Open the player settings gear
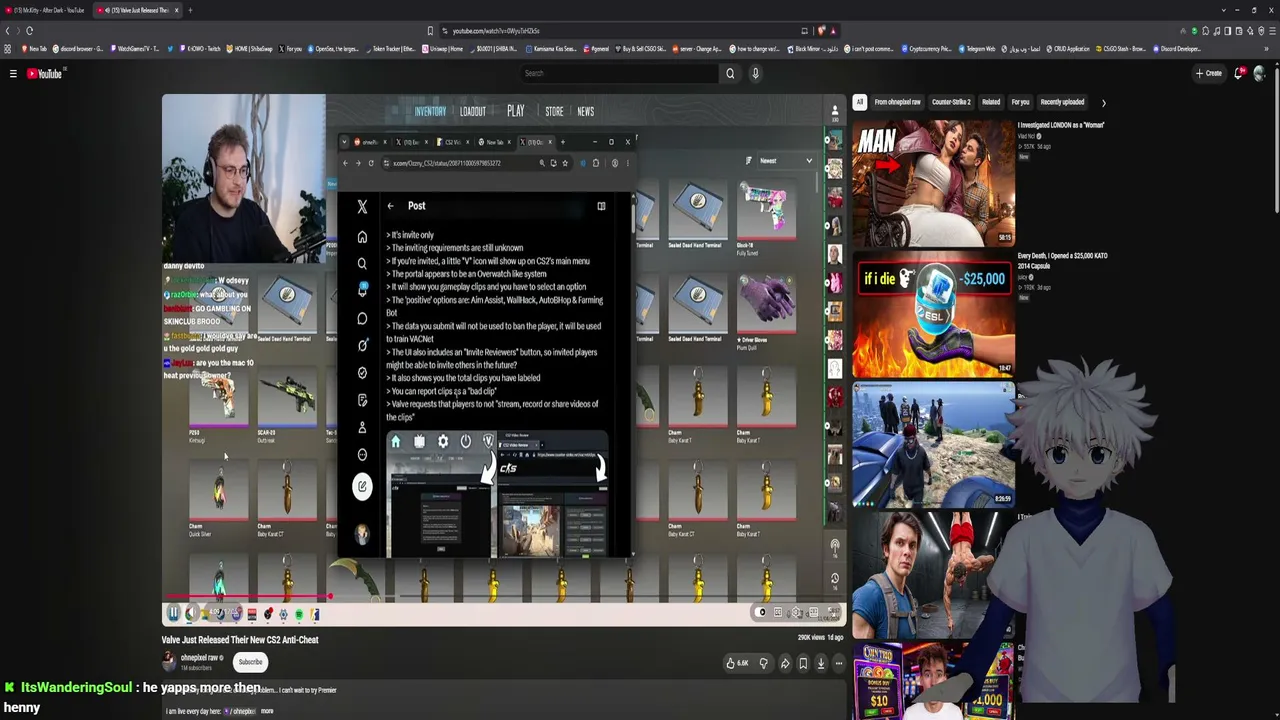Viewport: 1280px width, 720px height. coord(797,613)
